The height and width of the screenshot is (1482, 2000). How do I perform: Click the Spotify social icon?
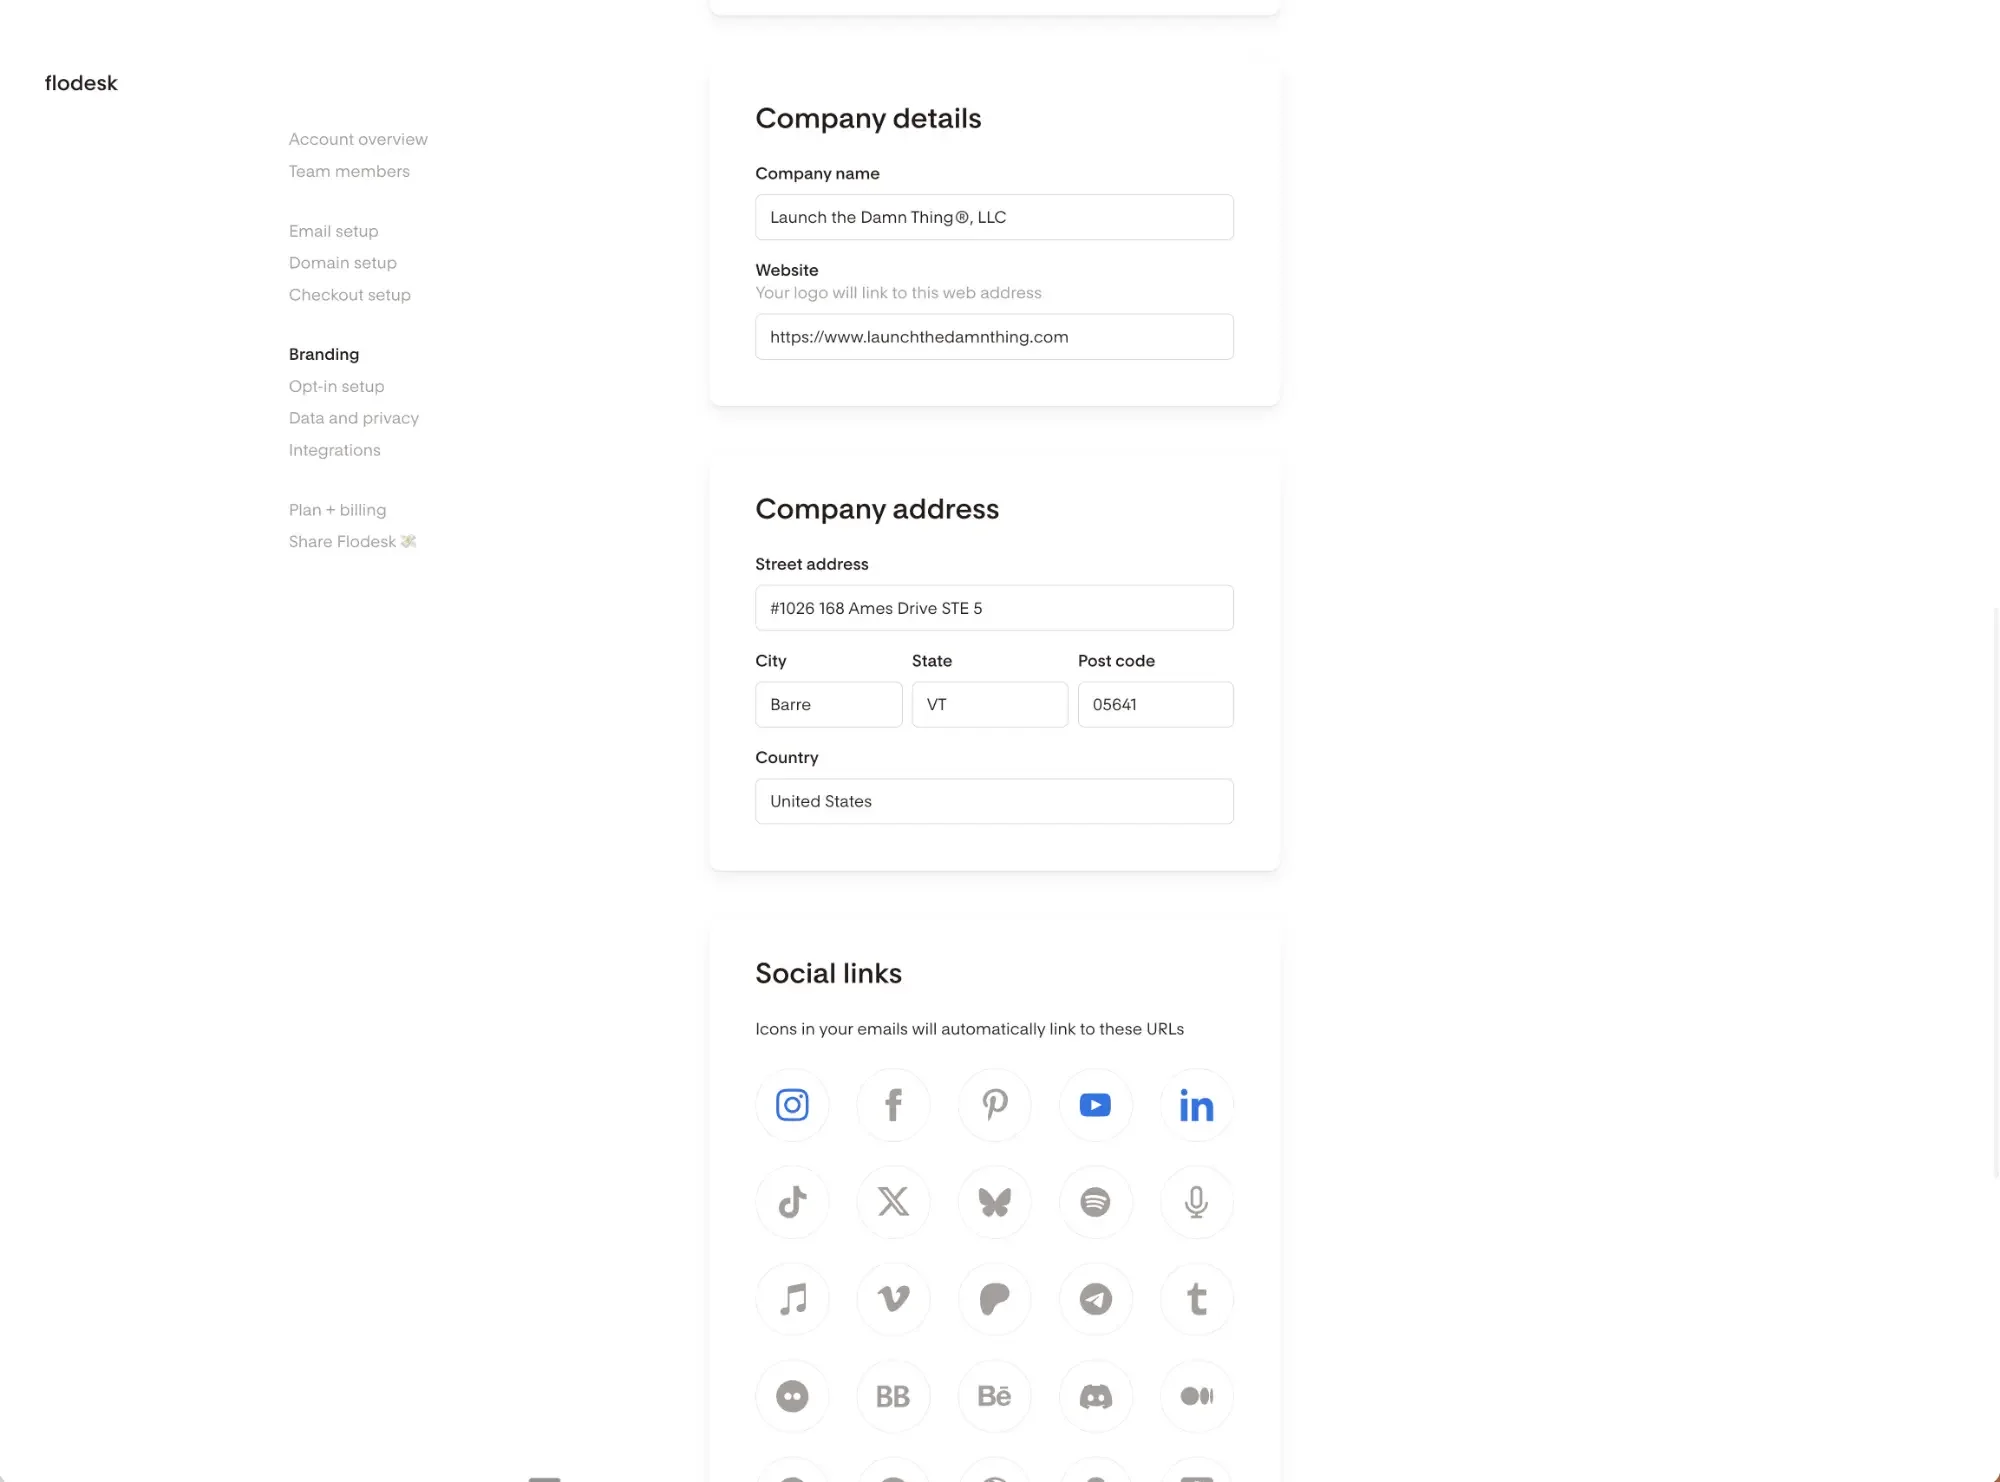point(1095,1202)
